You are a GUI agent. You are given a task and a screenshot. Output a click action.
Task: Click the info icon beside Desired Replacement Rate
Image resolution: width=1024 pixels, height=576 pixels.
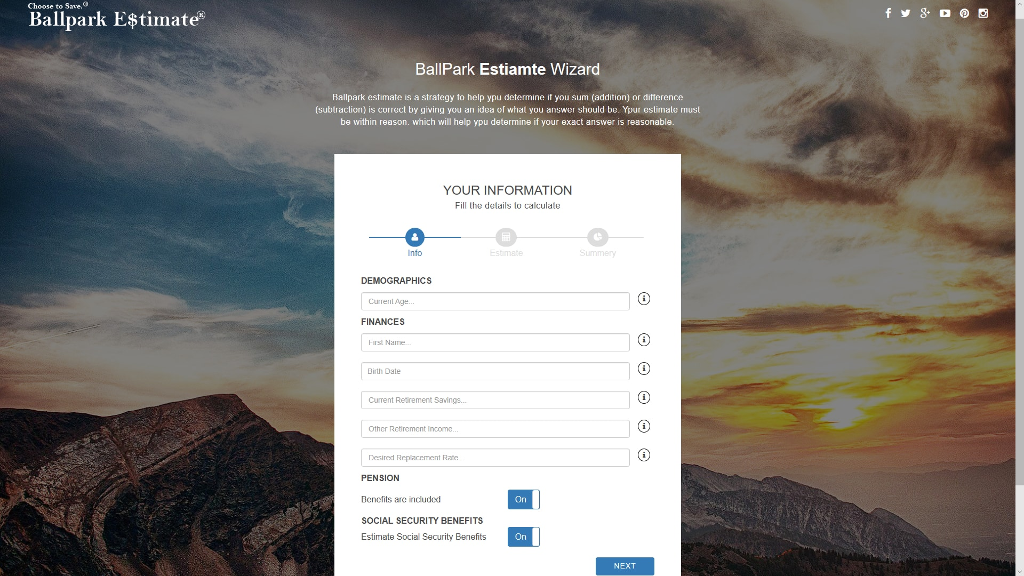click(x=644, y=455)
